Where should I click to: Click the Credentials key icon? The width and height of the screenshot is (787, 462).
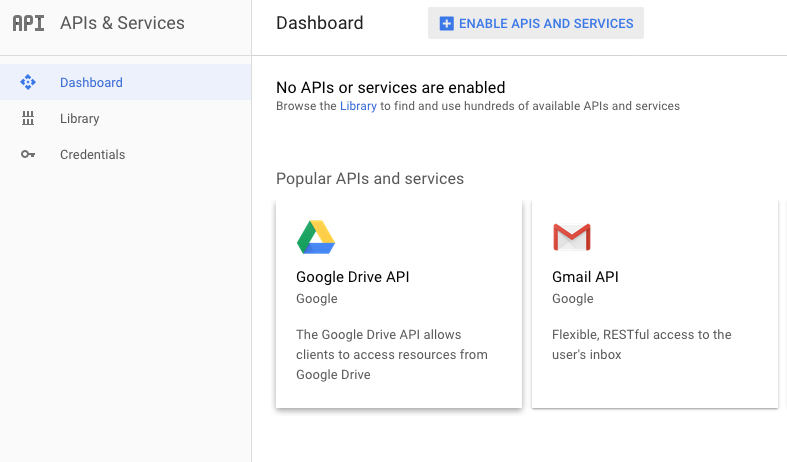(28, 154)
